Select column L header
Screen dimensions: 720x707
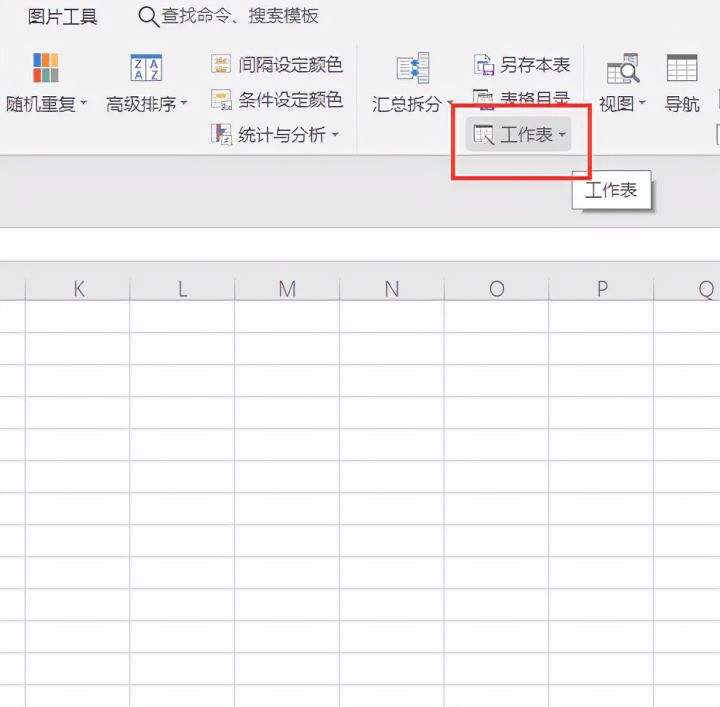click(x=182, y=289)
